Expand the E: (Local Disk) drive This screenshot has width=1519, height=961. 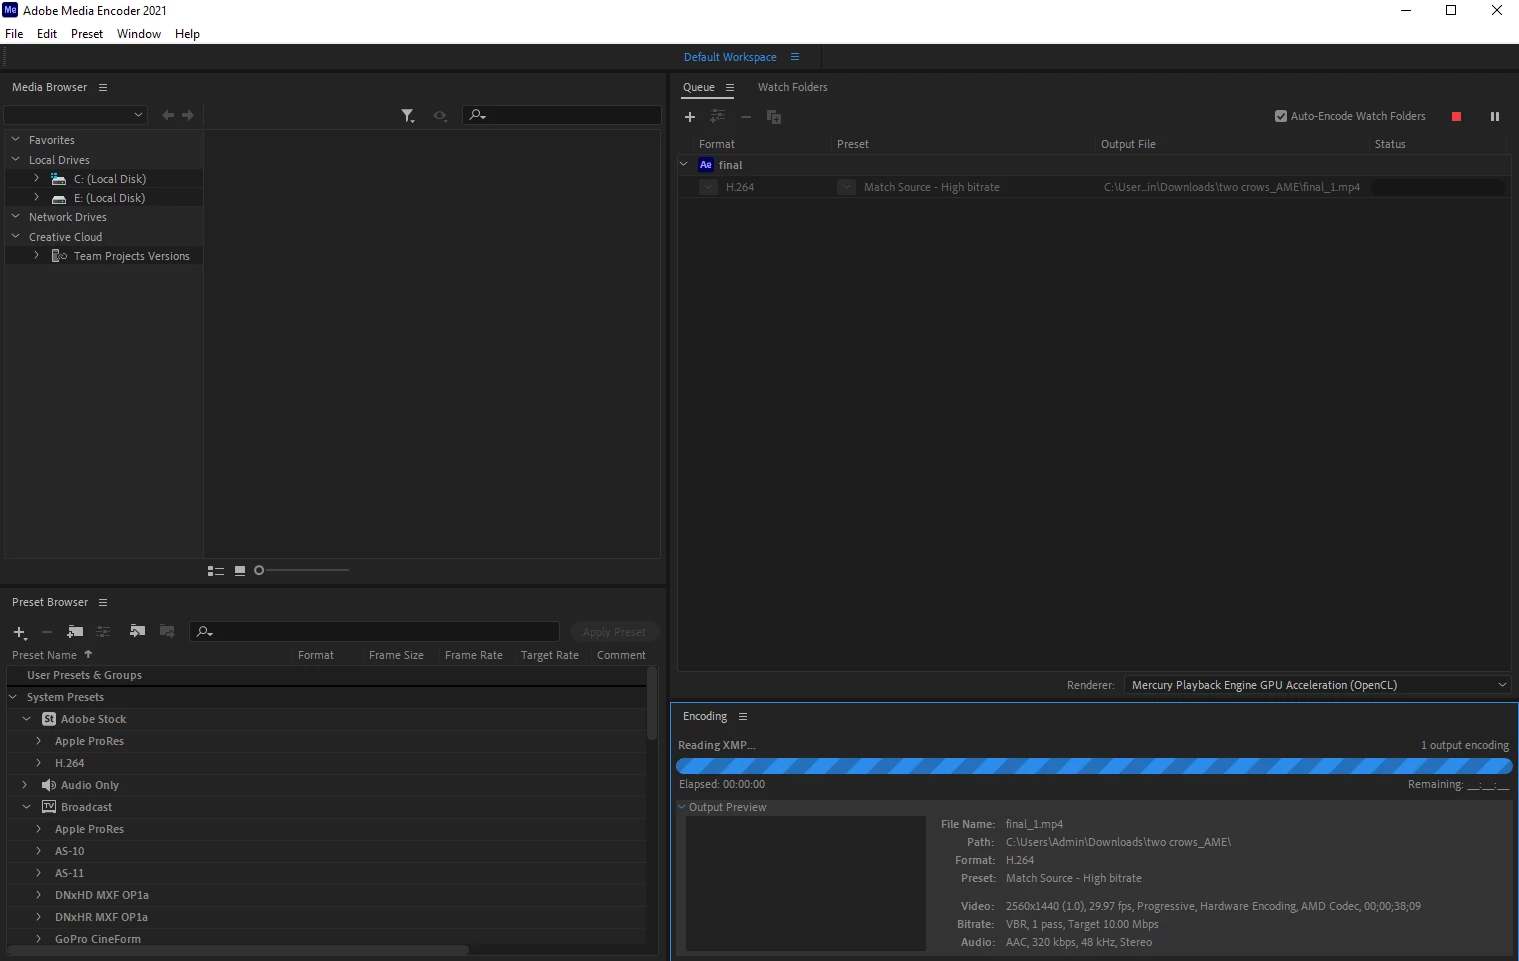tap(37, 198)
